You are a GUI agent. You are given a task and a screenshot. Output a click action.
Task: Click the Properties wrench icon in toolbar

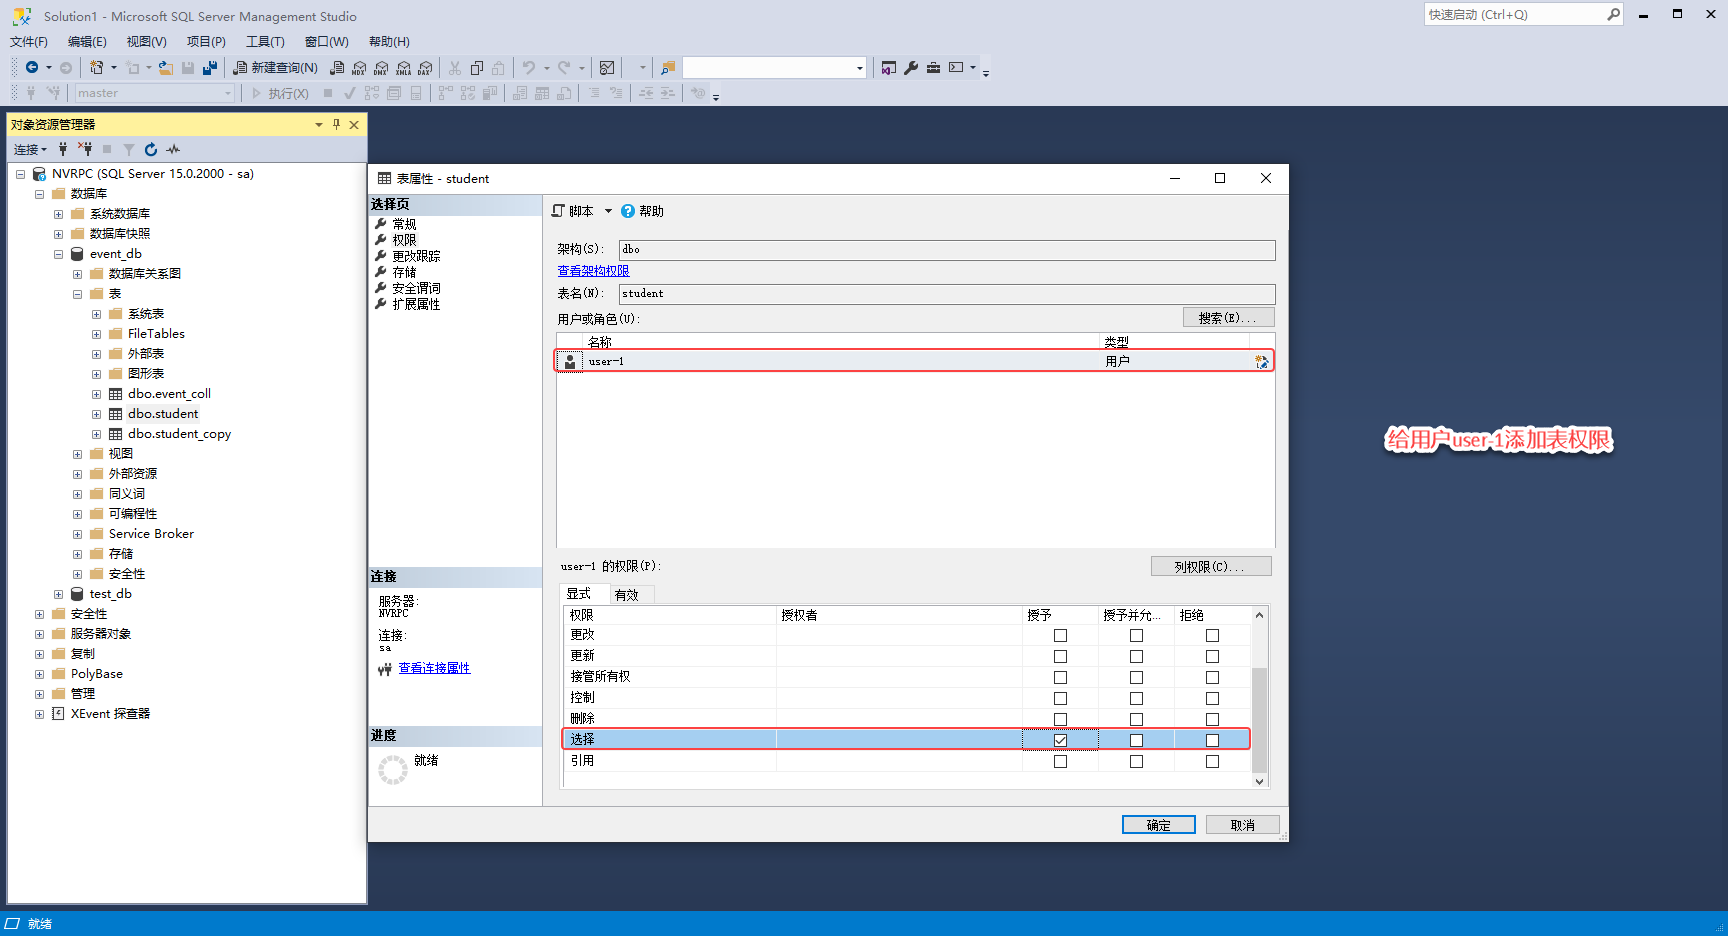(911, 68)
